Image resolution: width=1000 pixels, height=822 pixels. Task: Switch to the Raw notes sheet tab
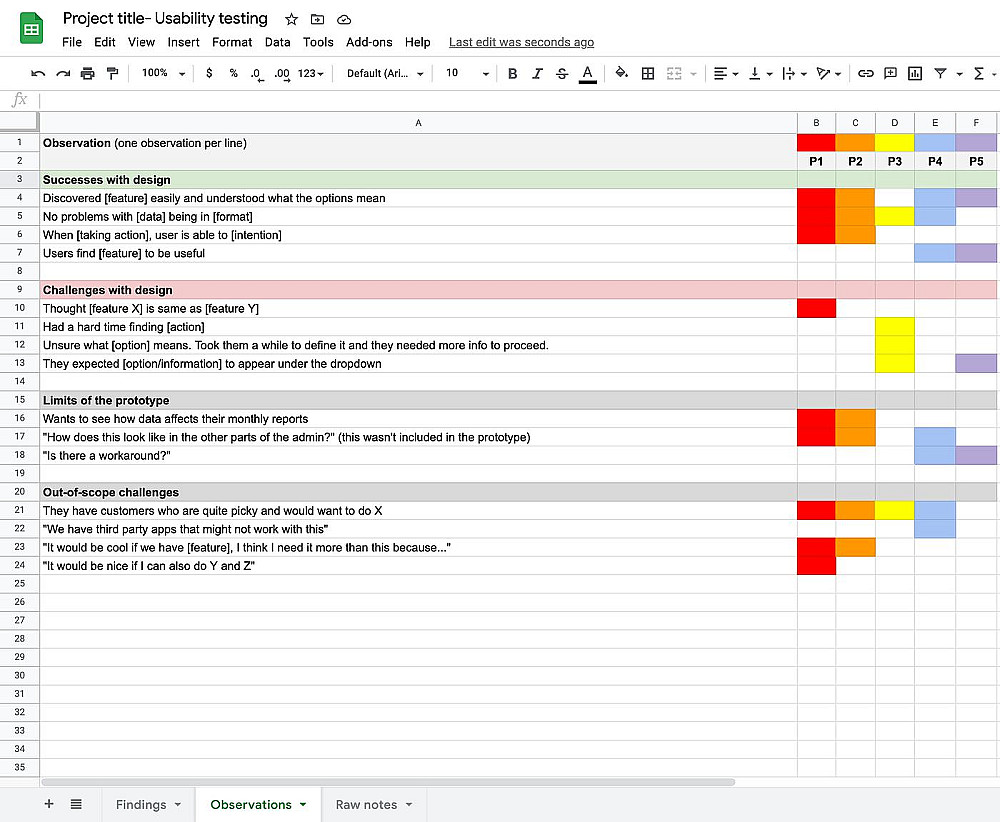tap(373, 804)
